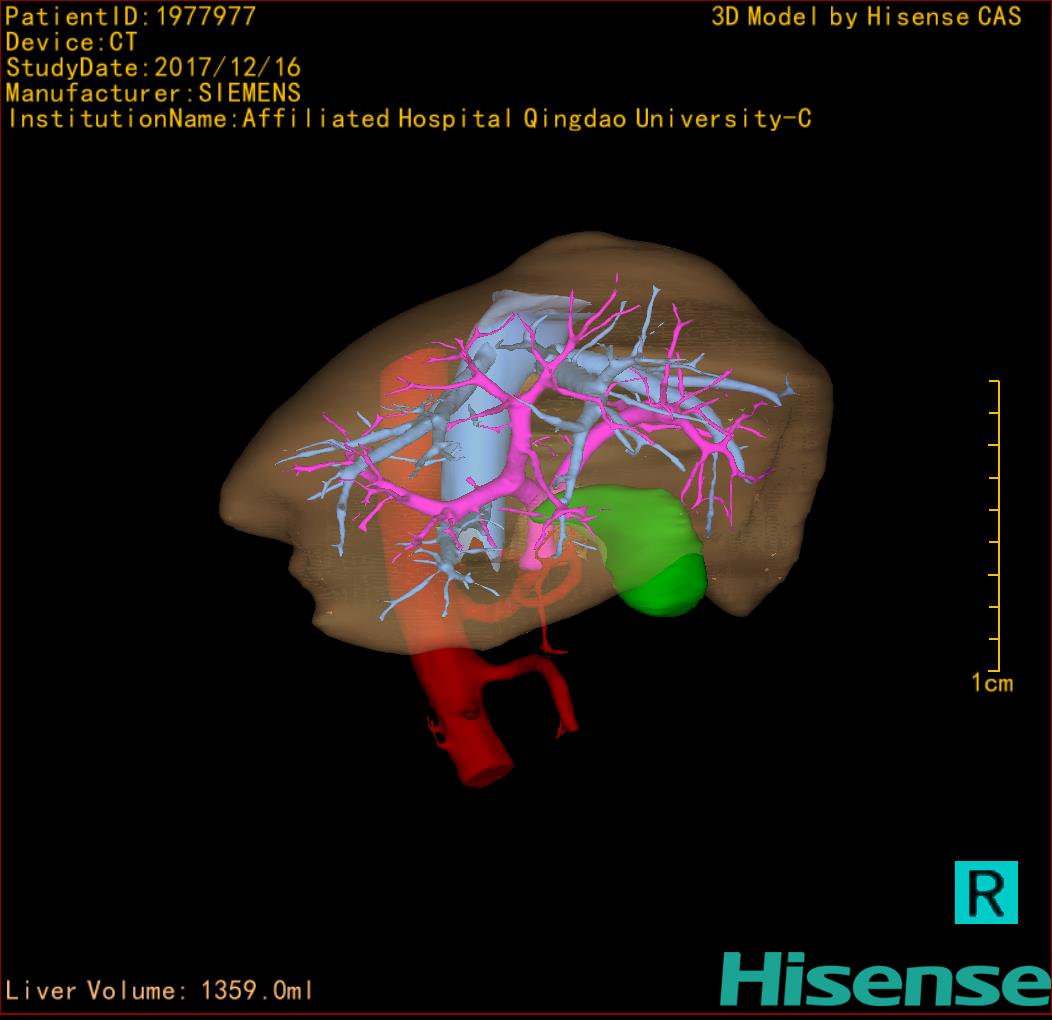The width and height of the screenshot is (1052, 1020).
Task: Click the 1cm scale label
Action: pyautogui.click(x=991, y=683)
